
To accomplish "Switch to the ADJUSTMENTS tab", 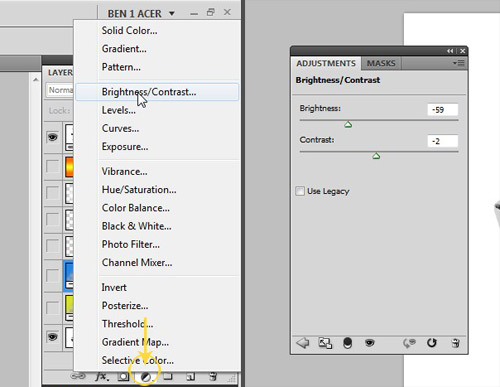I will (x=326, y=63).
